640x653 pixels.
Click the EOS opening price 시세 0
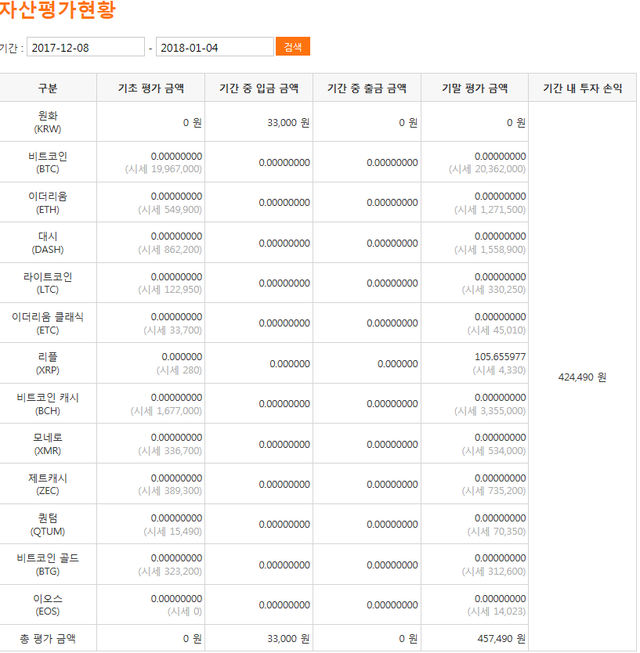184,612
